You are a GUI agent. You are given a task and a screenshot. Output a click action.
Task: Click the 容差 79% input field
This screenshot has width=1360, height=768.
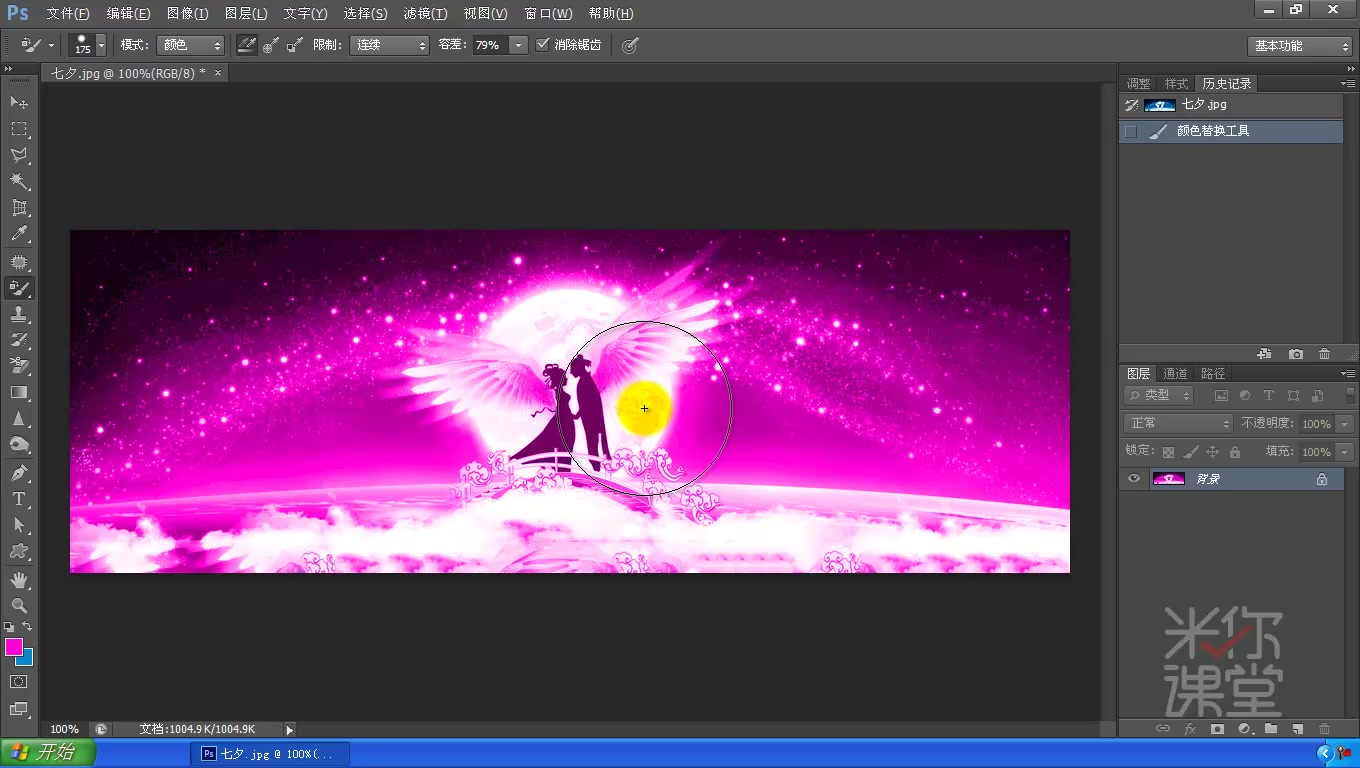490,45
